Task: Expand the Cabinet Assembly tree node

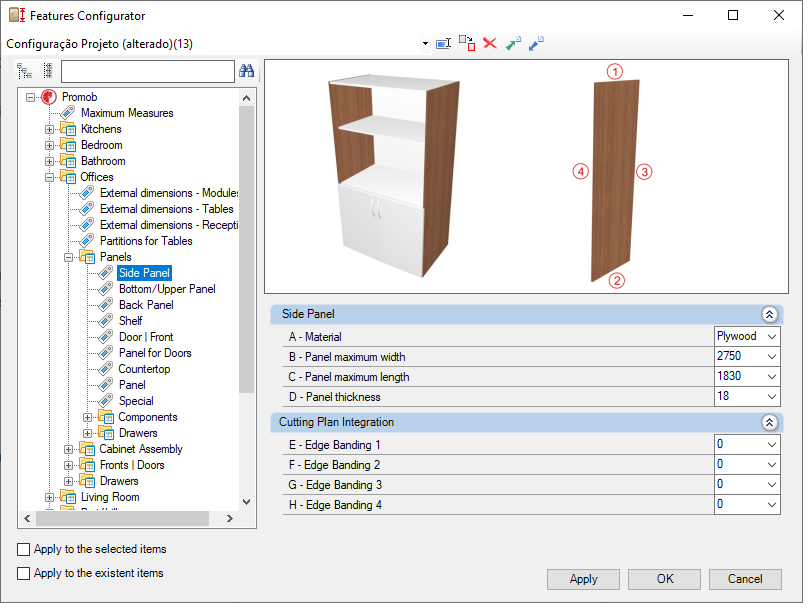Action: (68, 449)
